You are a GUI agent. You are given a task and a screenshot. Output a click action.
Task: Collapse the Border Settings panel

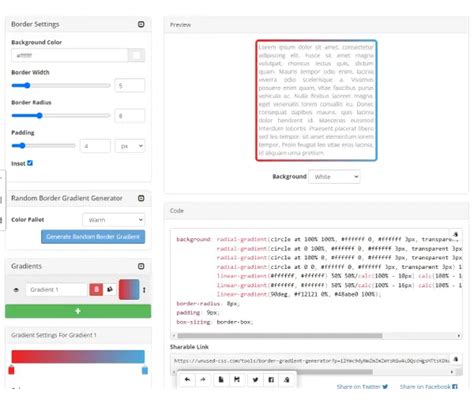coord(141,24)
